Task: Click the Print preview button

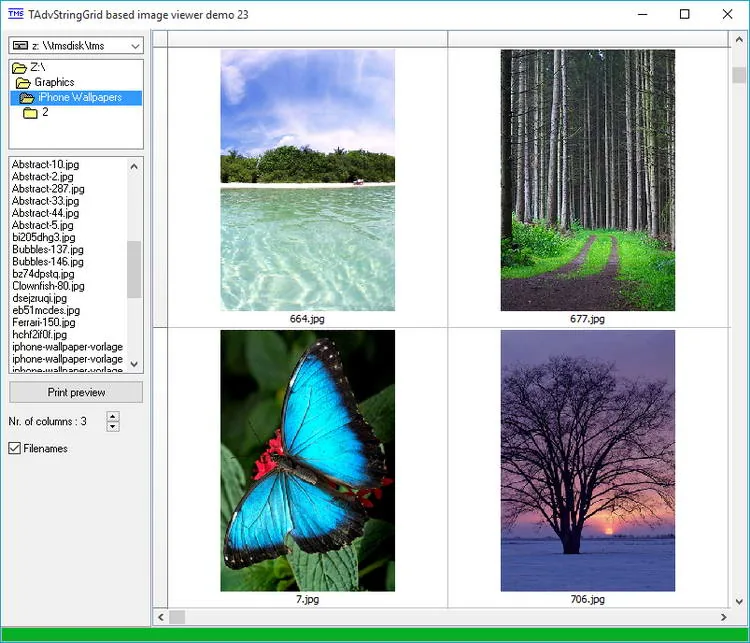Action: (76, 392)
